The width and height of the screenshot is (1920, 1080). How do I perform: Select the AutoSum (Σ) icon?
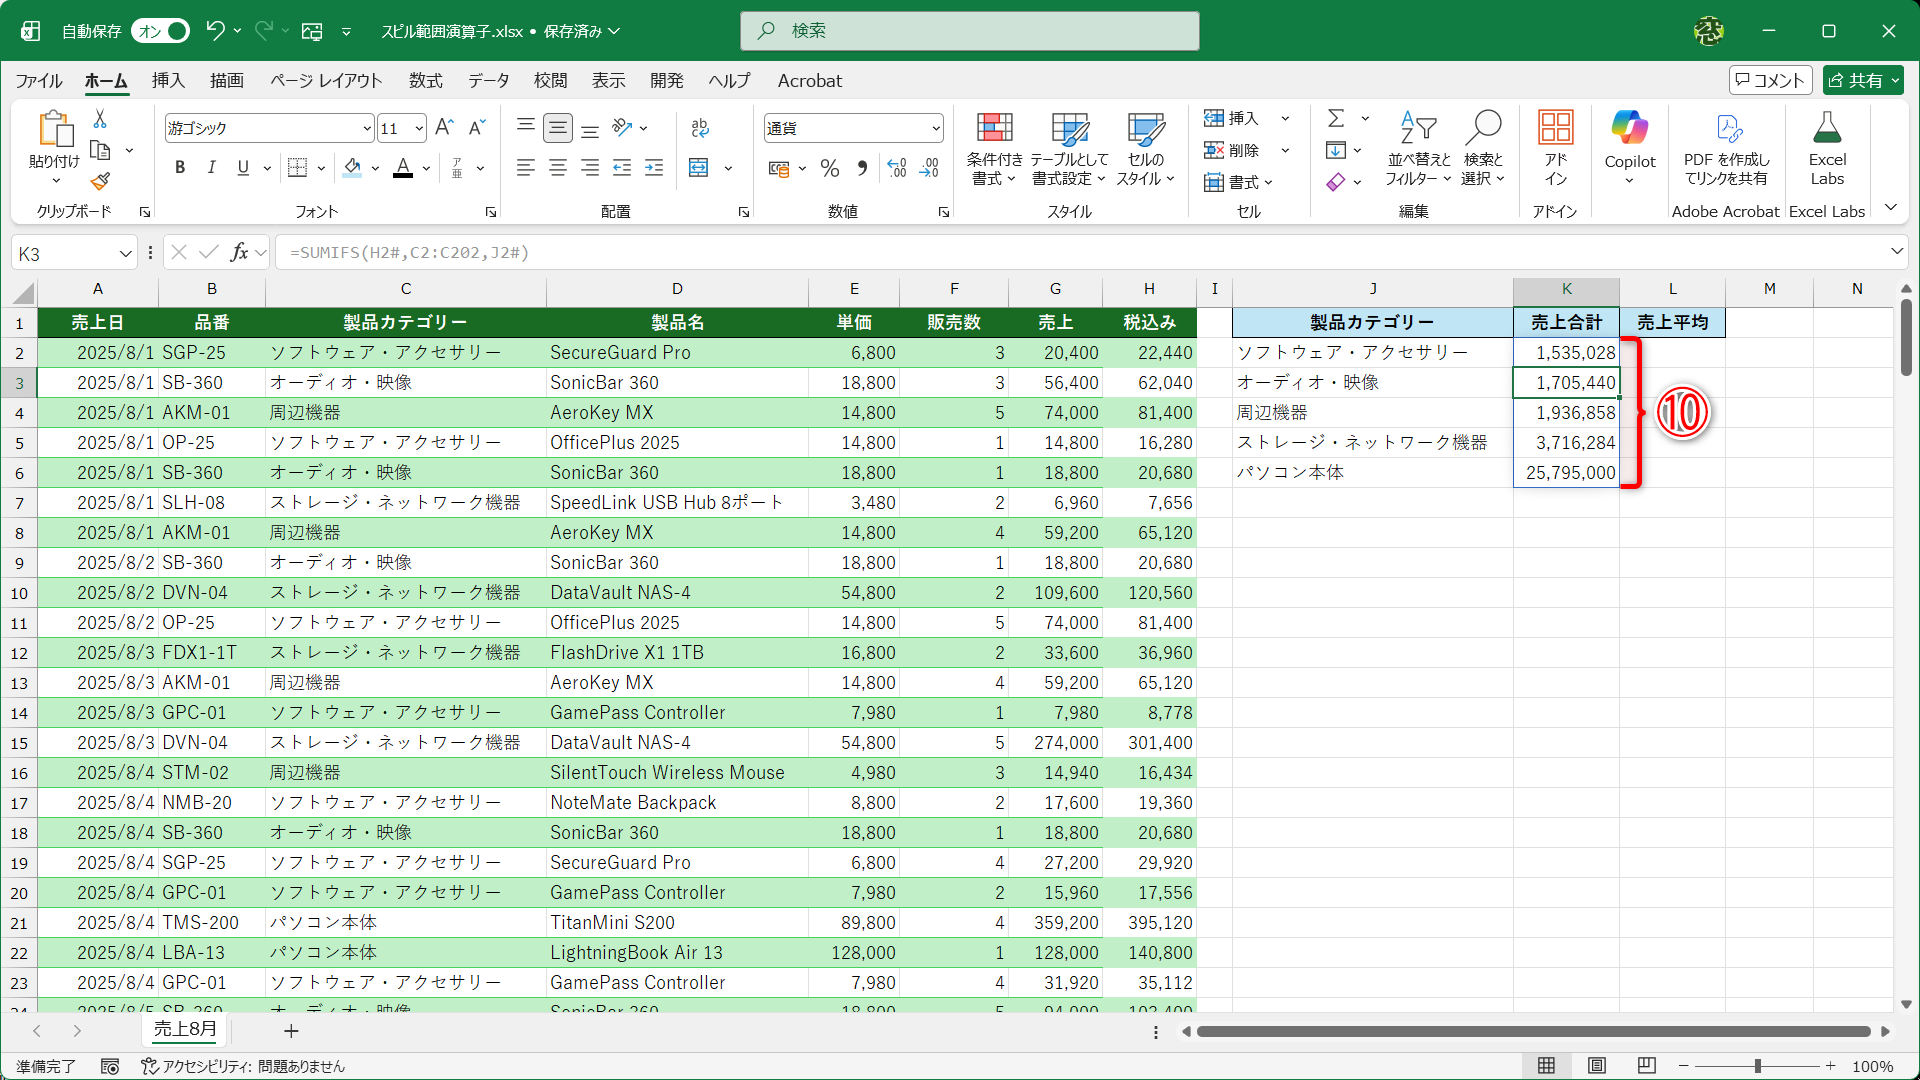coord(1337,117)
